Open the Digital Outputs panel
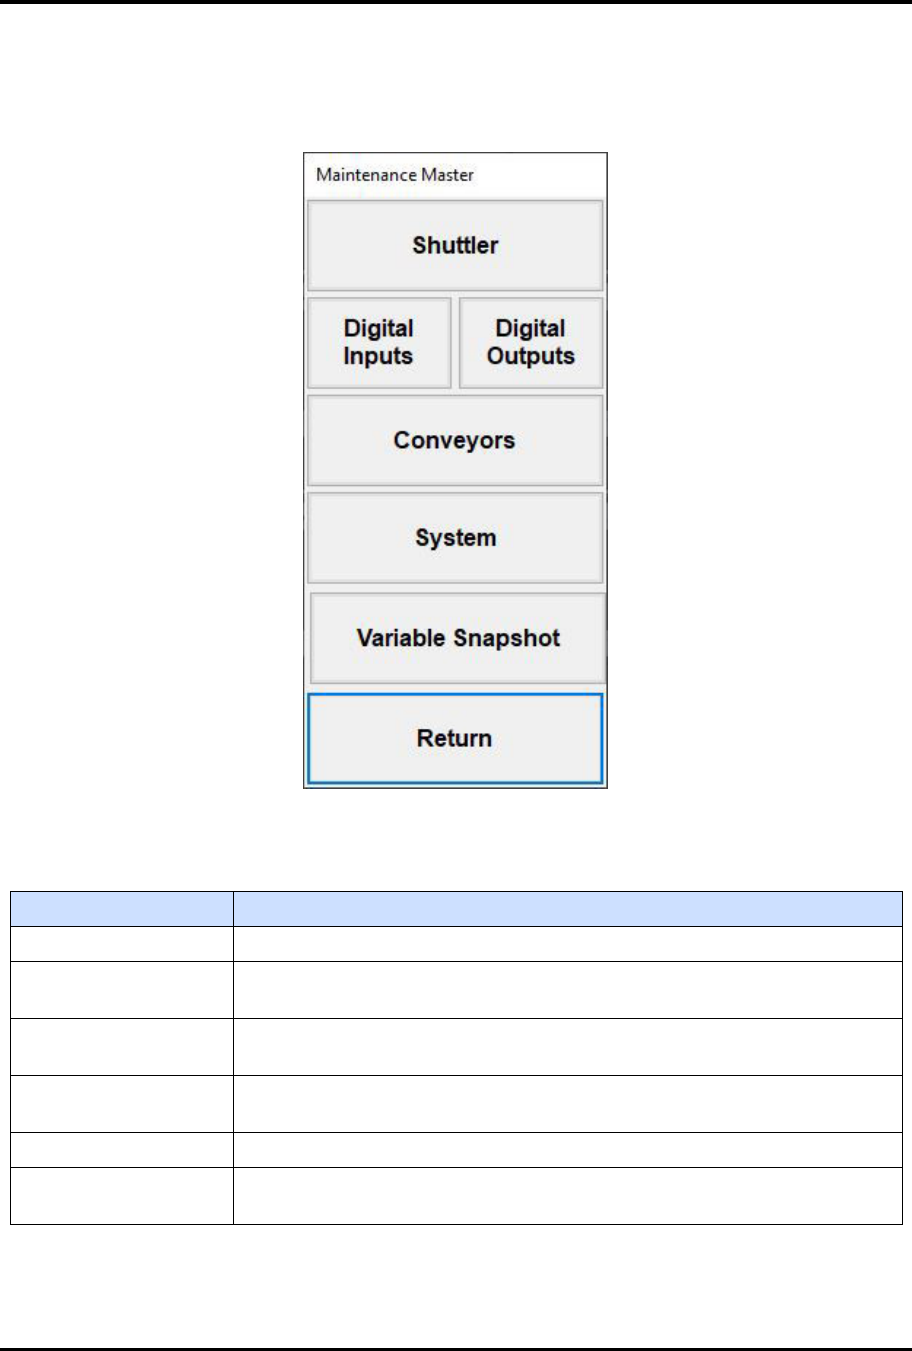Screen dimensions: 912x1351 [531, 342]
